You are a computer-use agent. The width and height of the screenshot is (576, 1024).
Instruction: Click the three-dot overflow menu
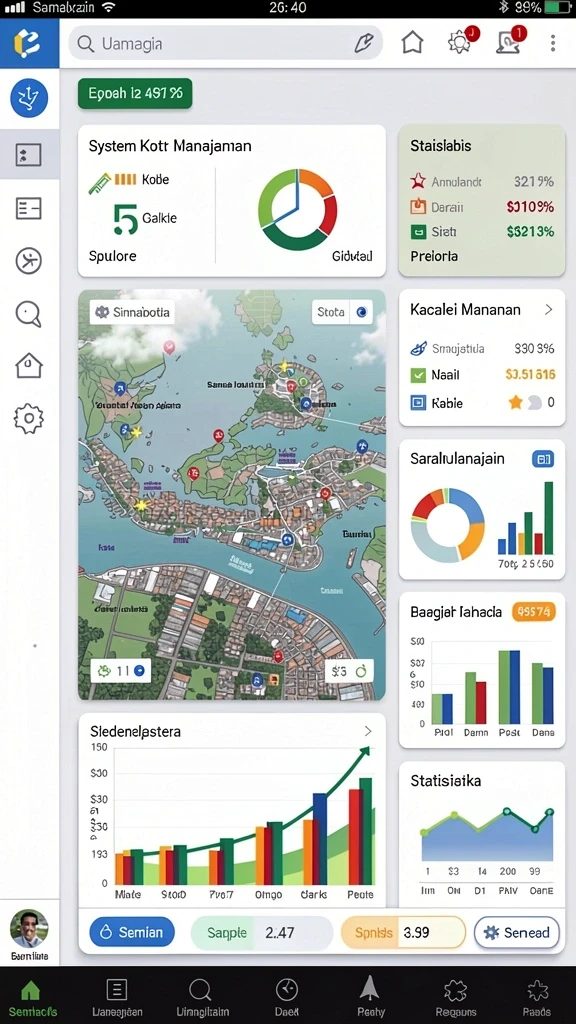552,43
